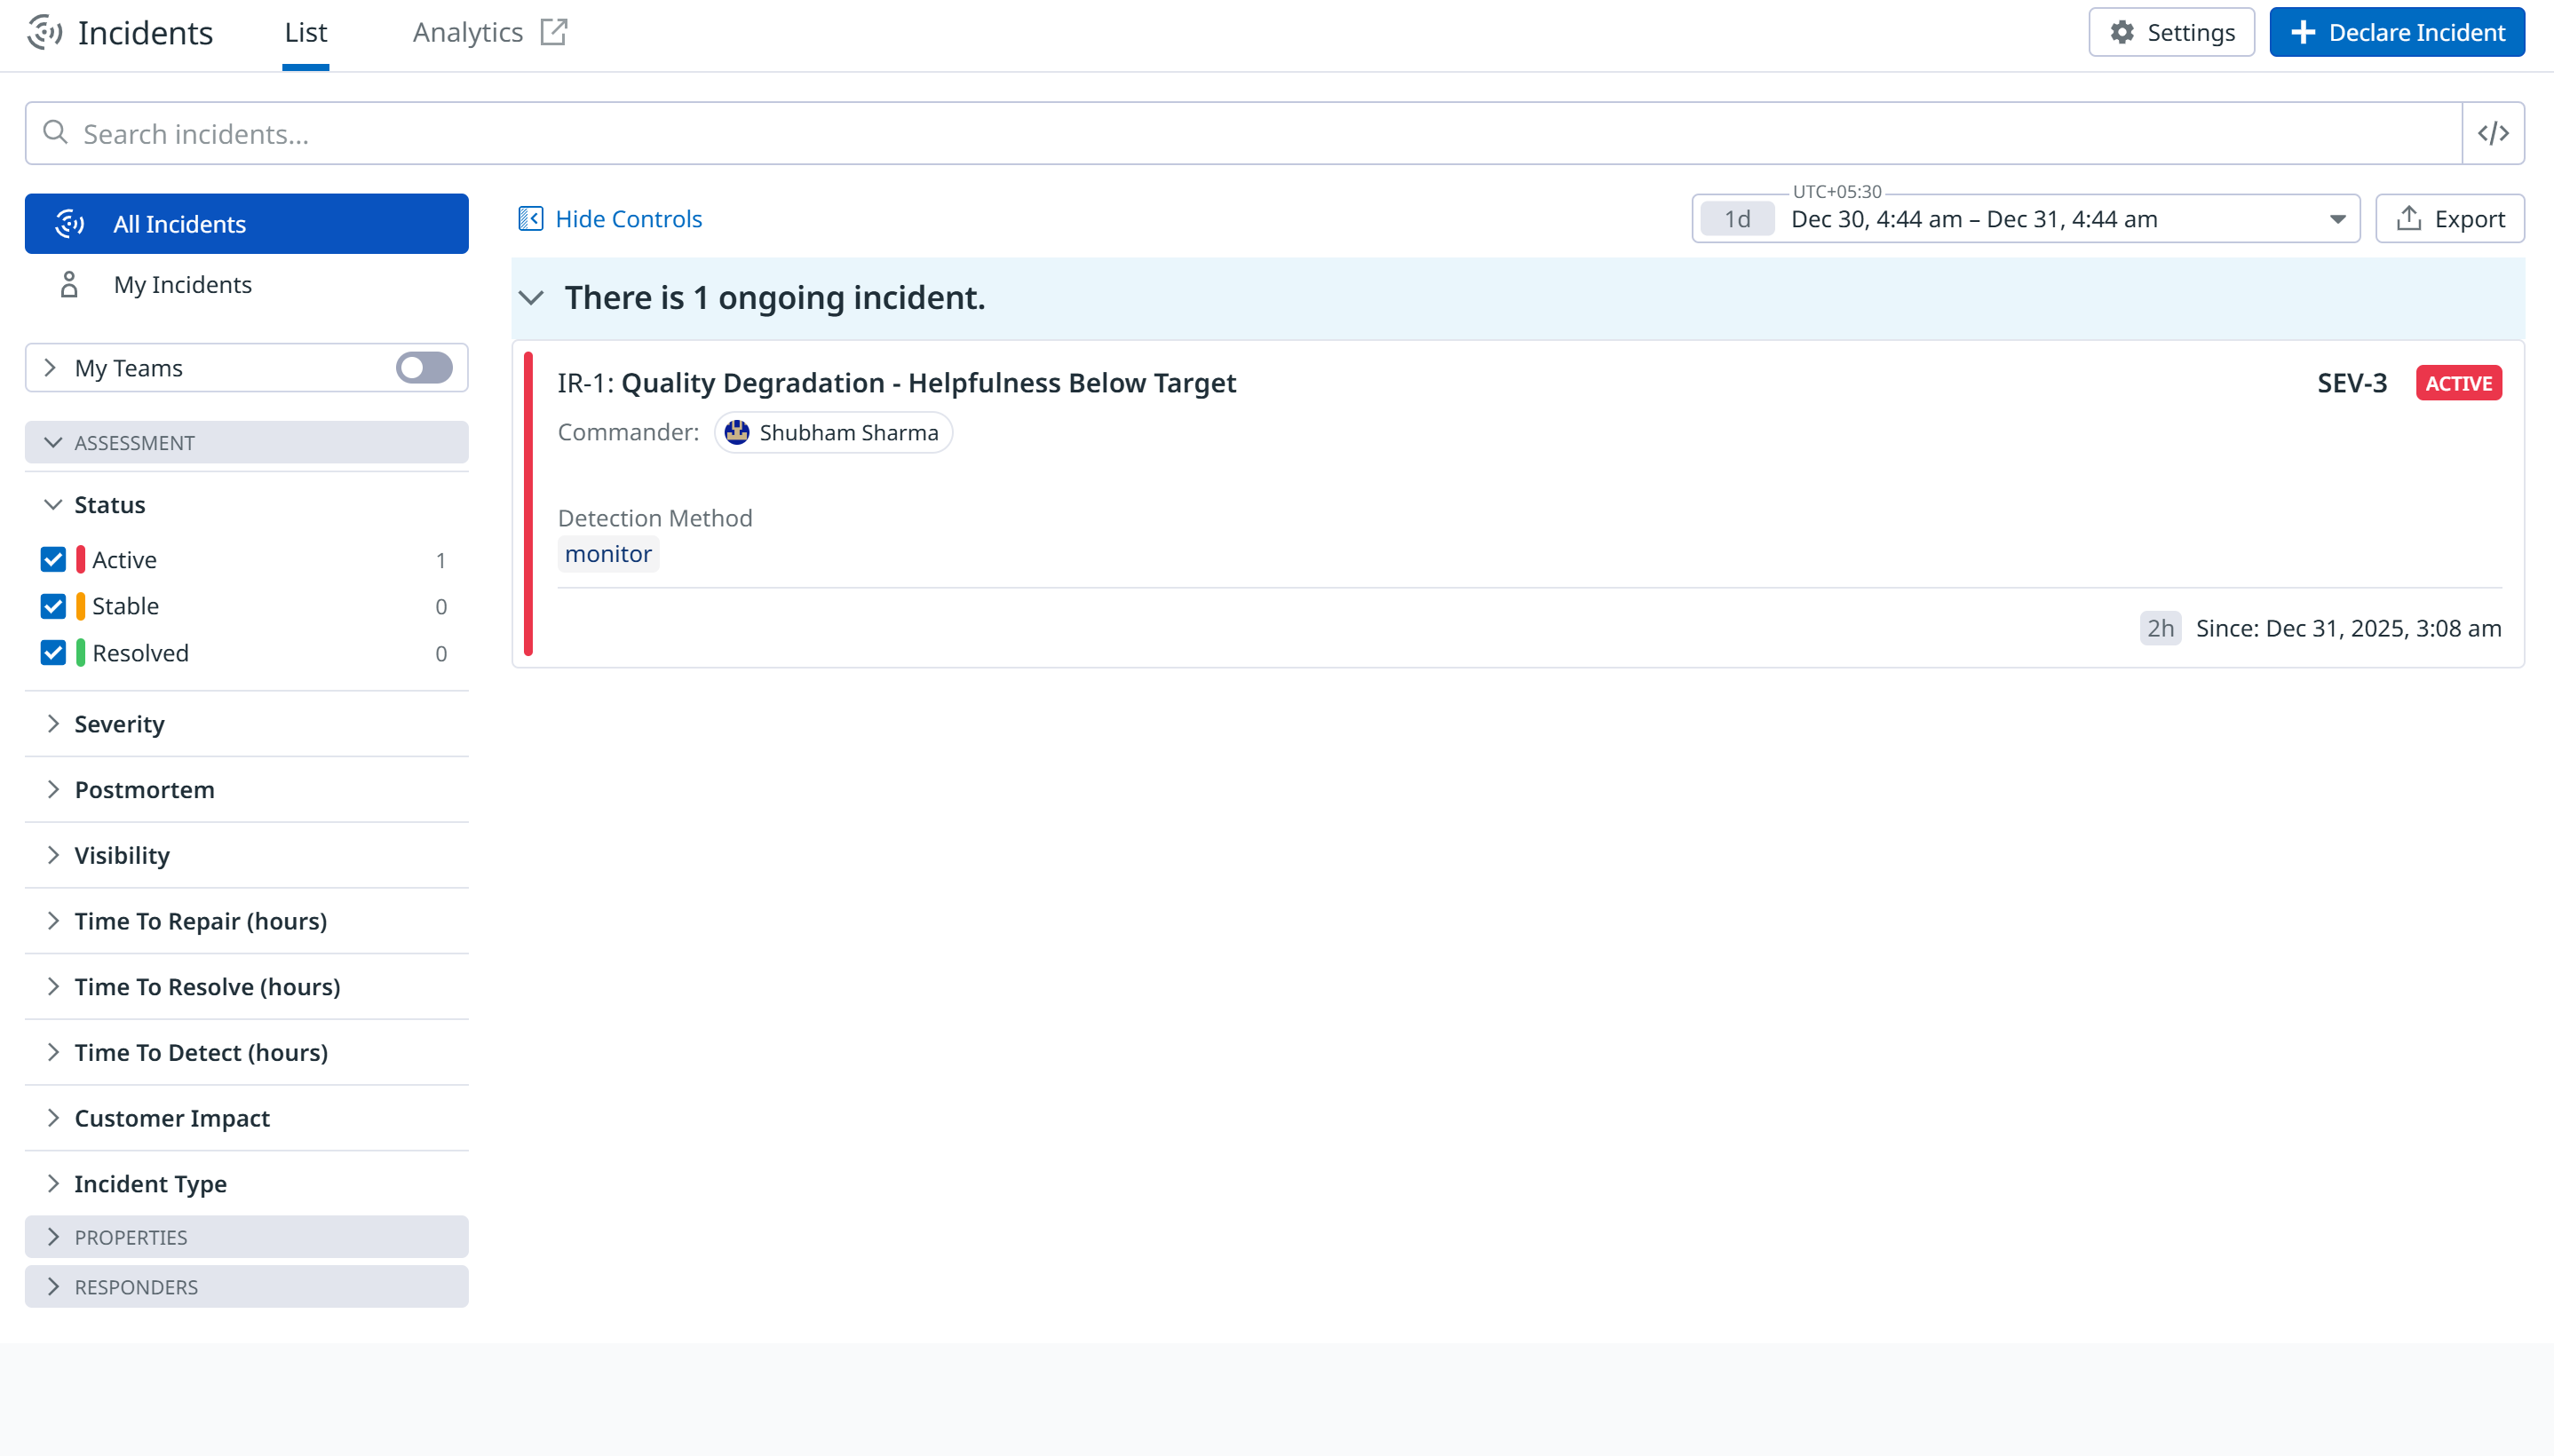Click Shubham Sharma commander avatar
Image resolution: width=2554 pixels, height=1456 pixels.
click(737, 433)
